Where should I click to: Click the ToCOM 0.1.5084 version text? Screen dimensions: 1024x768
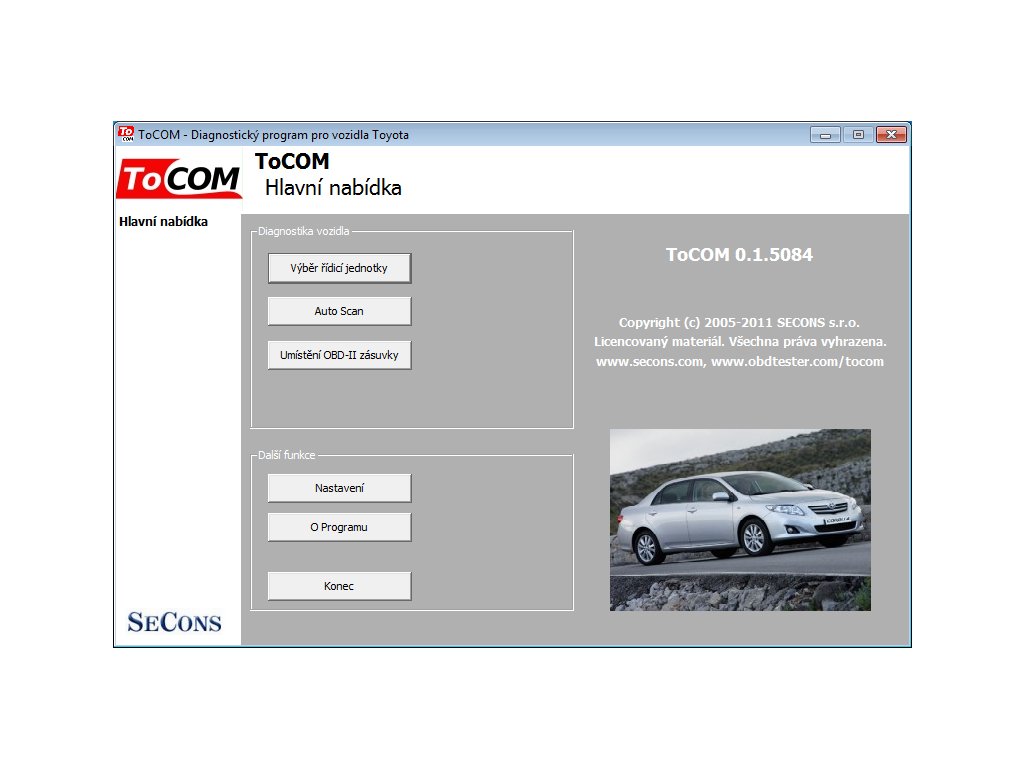tap(739, 255)
